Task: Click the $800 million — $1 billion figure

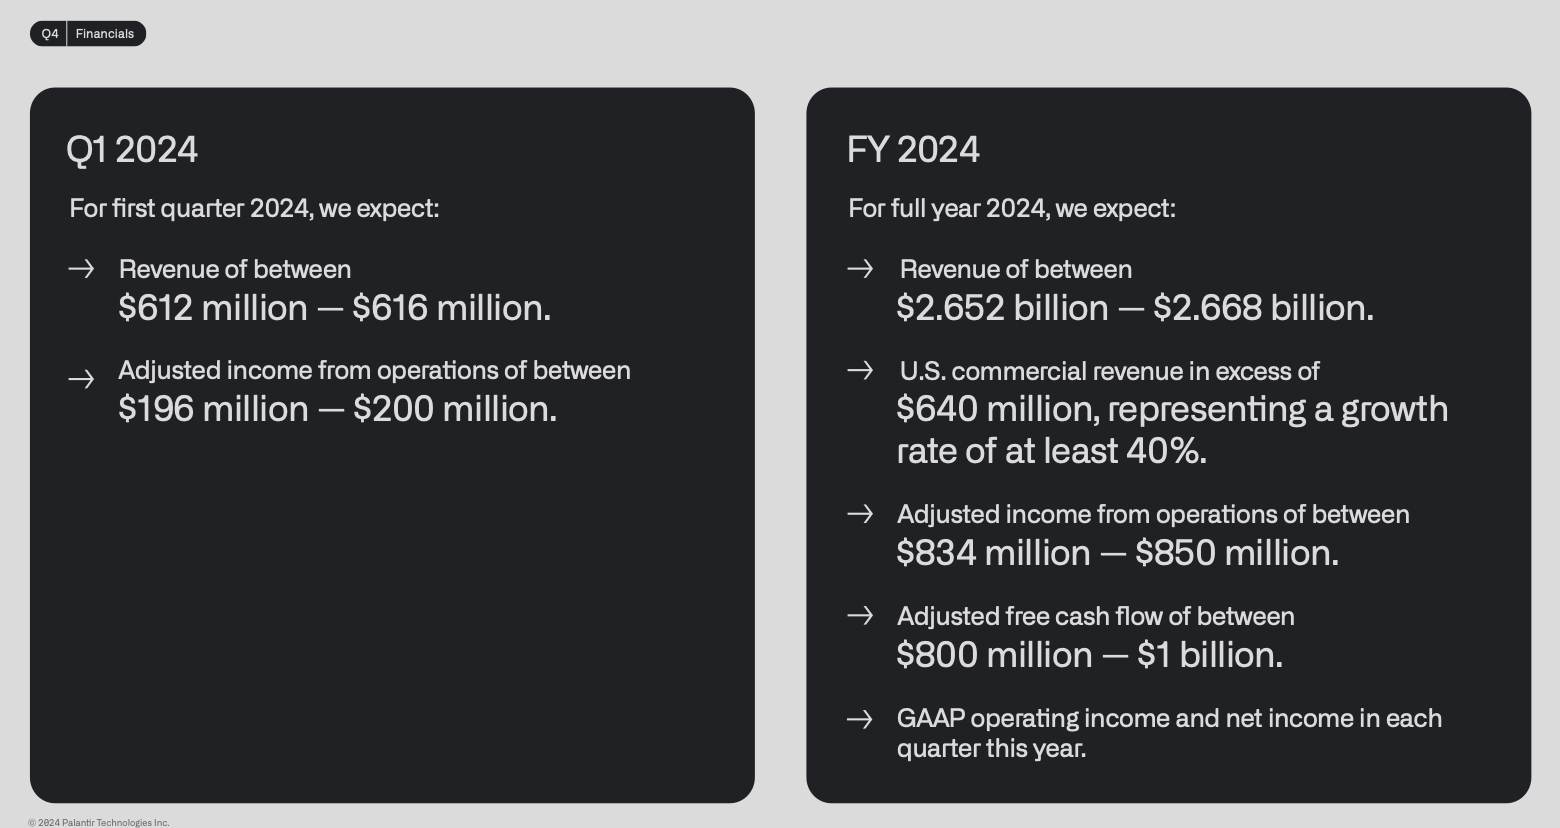Action: 1089,655
